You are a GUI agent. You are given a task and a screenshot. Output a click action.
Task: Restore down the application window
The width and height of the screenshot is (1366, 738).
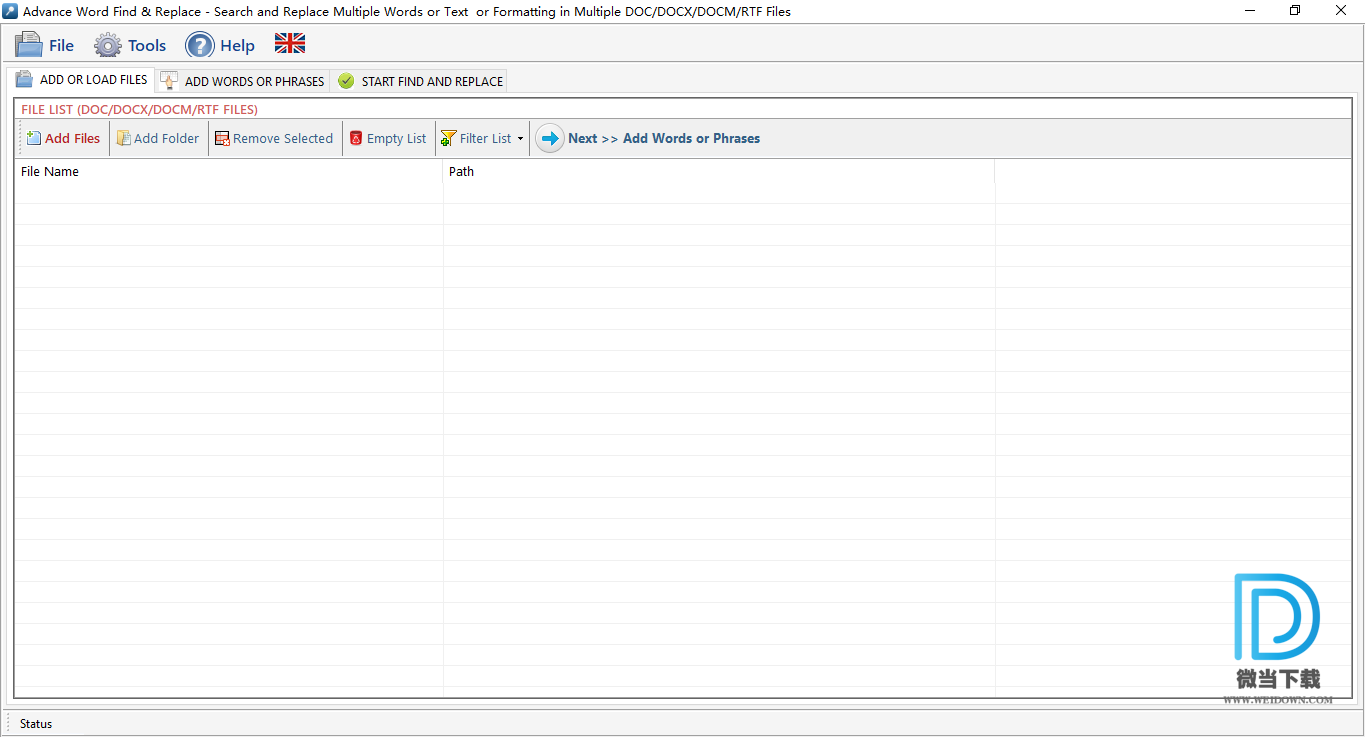pos(1296,11)
